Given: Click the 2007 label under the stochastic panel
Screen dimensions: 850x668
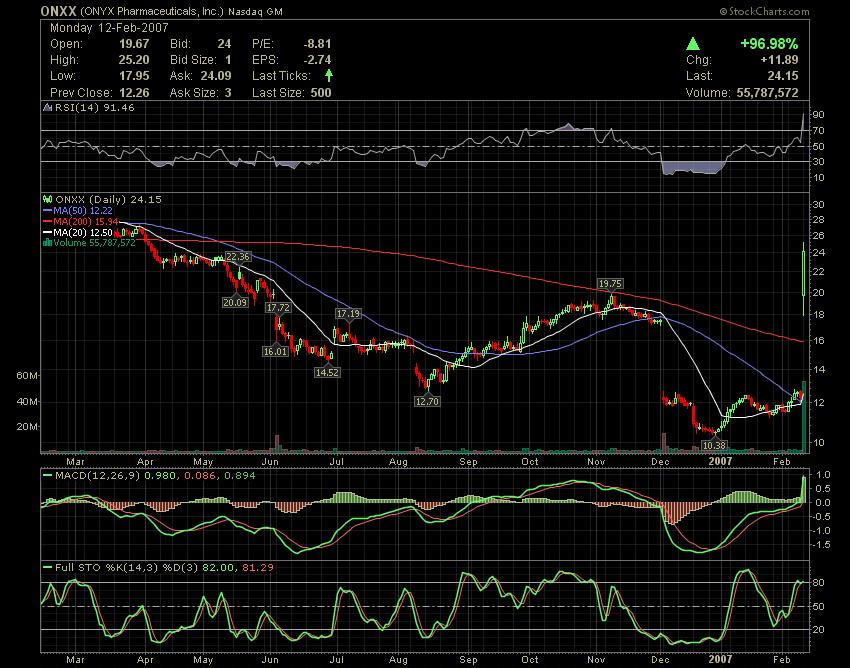Looking at the screenshot, I should 721,660.
